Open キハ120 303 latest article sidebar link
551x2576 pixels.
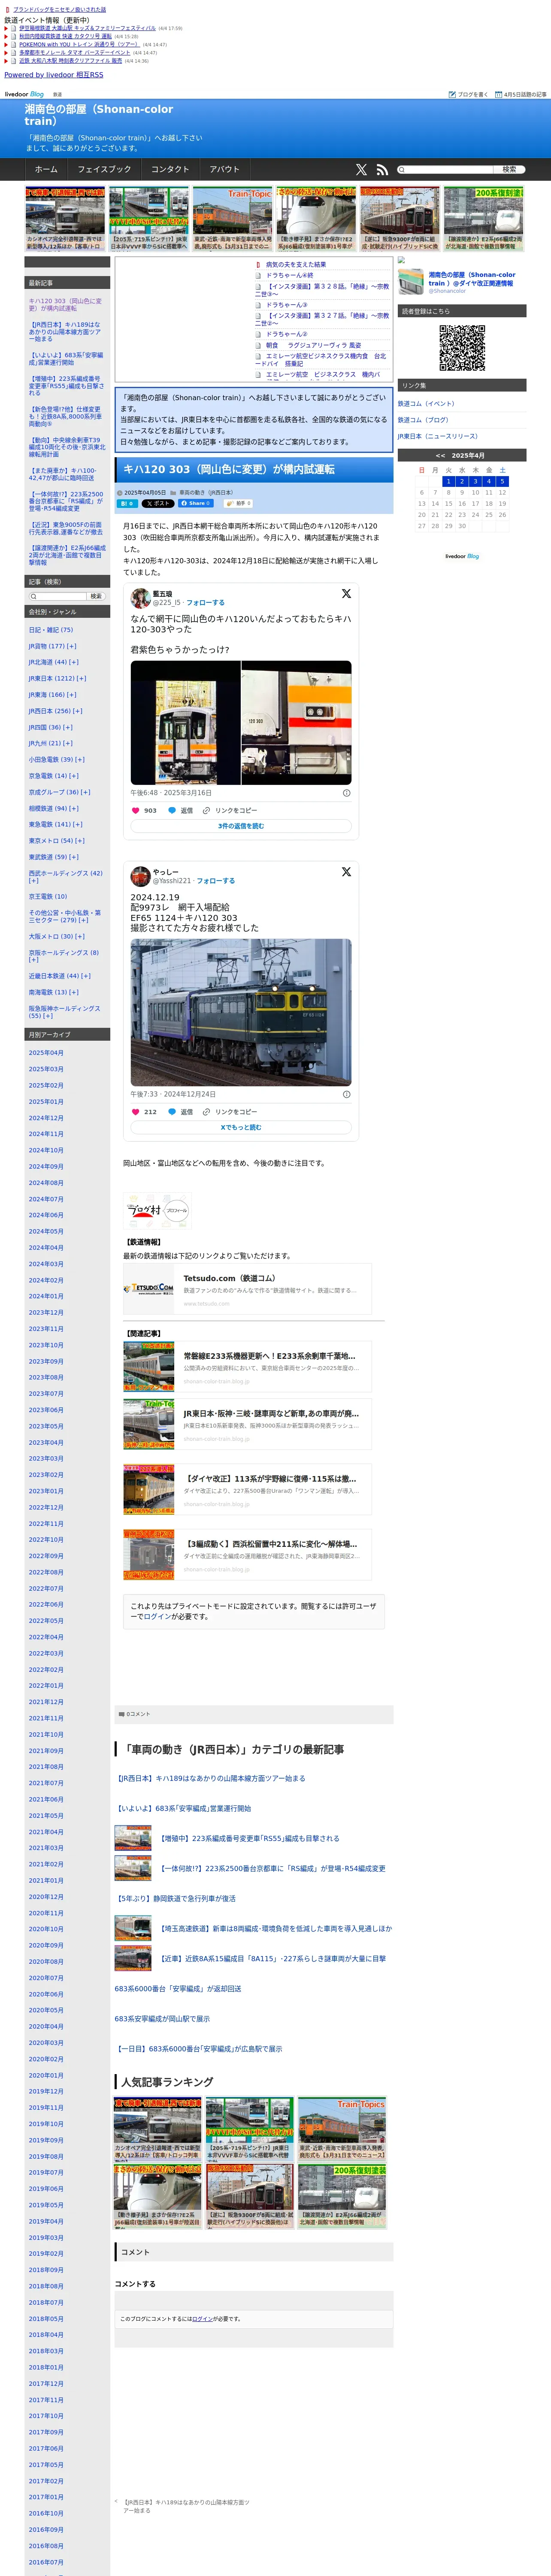coord(65,304)
